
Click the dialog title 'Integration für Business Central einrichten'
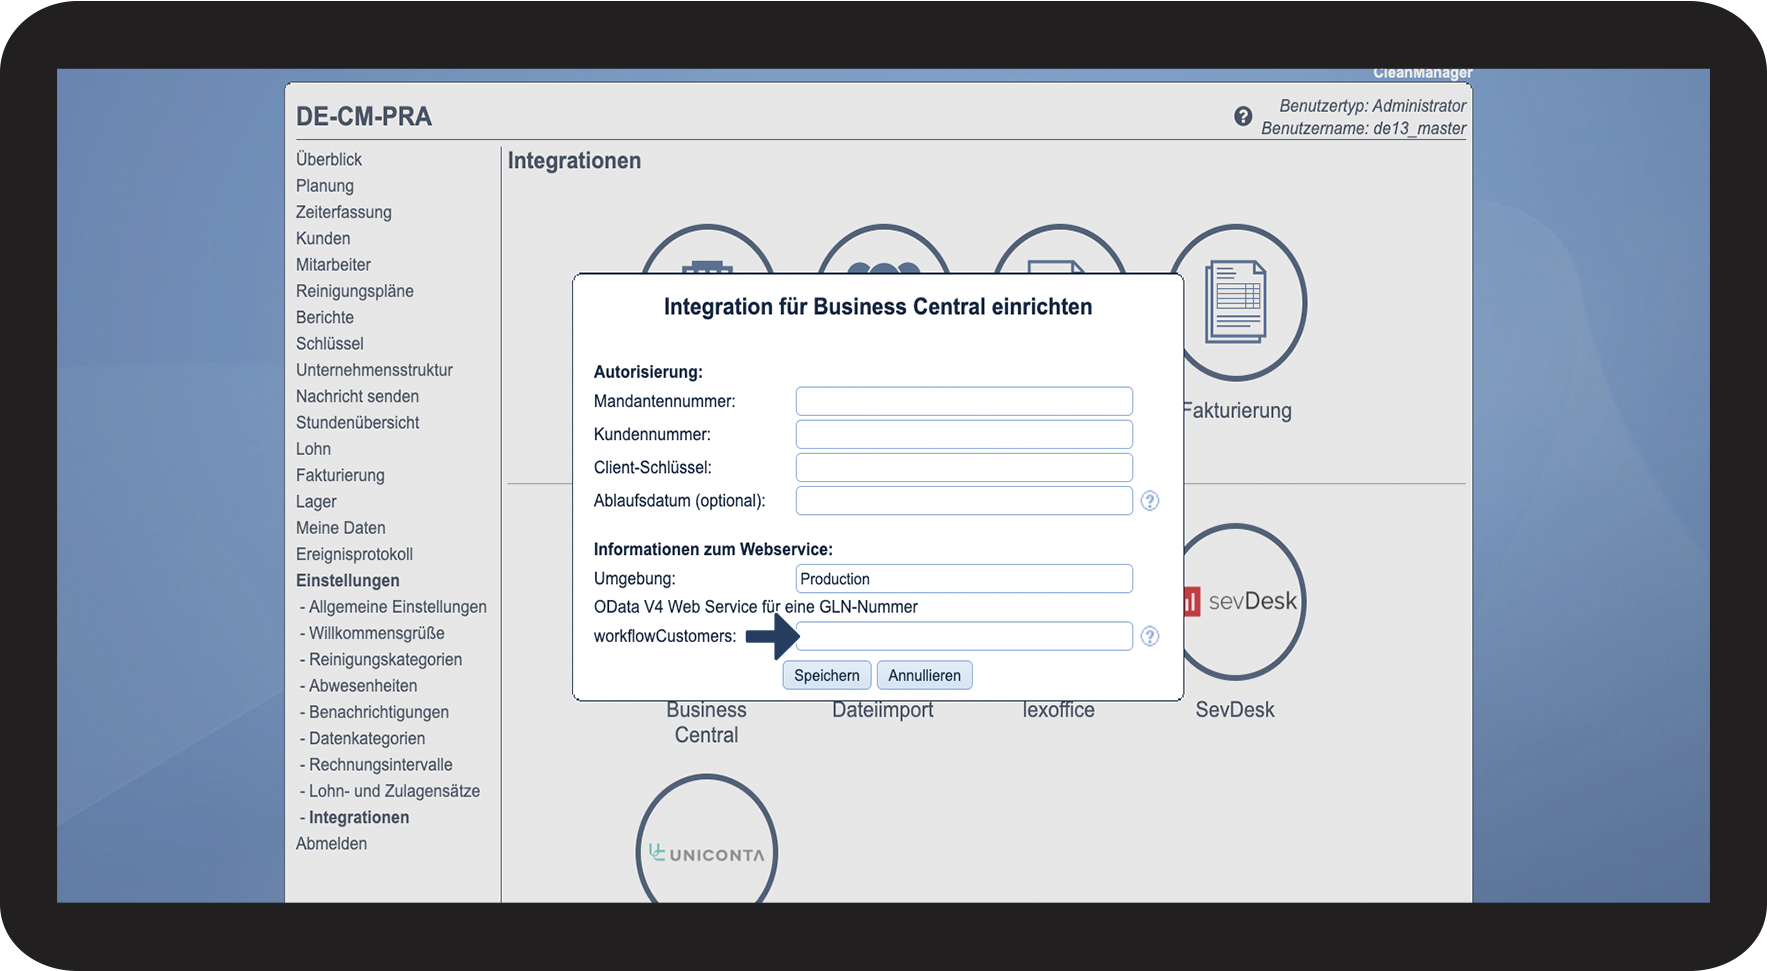[878, 307]
